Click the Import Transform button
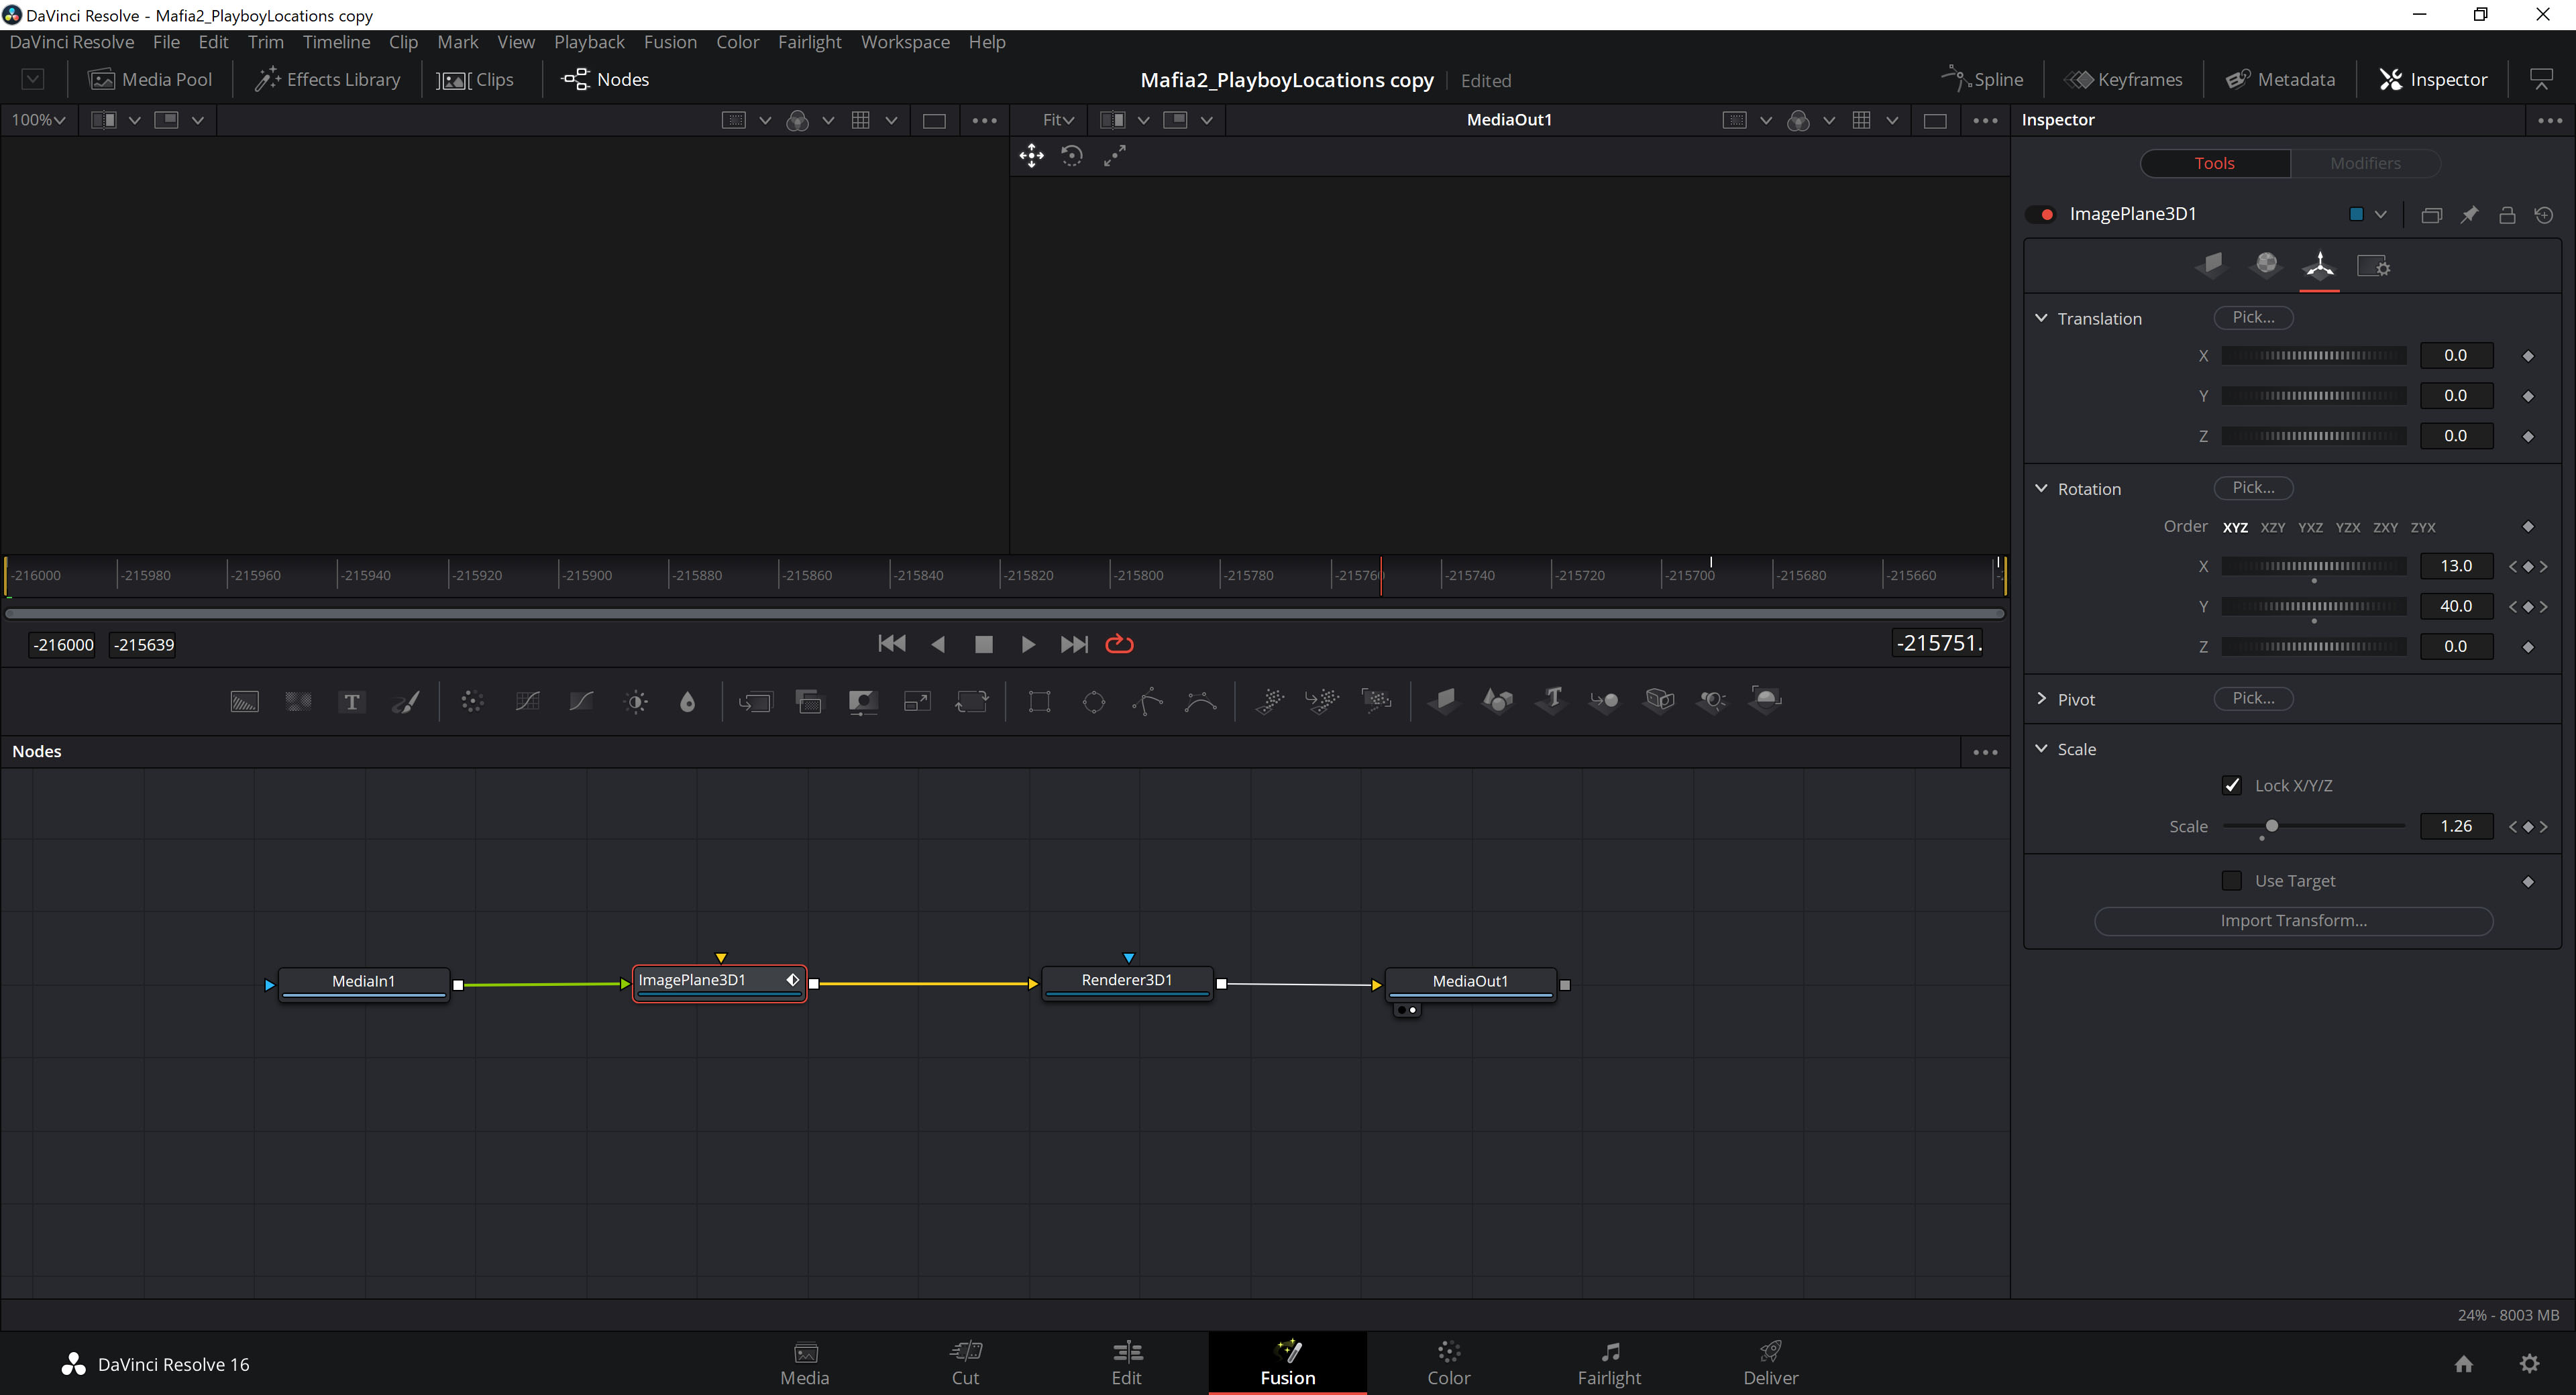The image size is (2576, 1395). (x=2293, y=921)
